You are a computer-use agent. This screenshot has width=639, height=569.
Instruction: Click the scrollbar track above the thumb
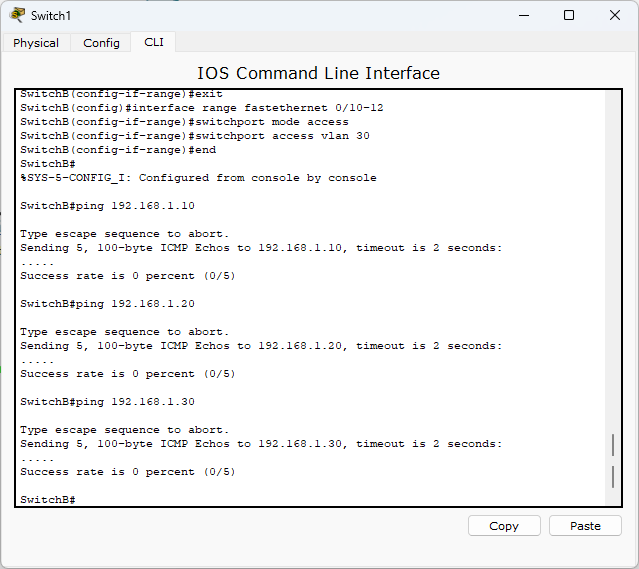point(613,261)
